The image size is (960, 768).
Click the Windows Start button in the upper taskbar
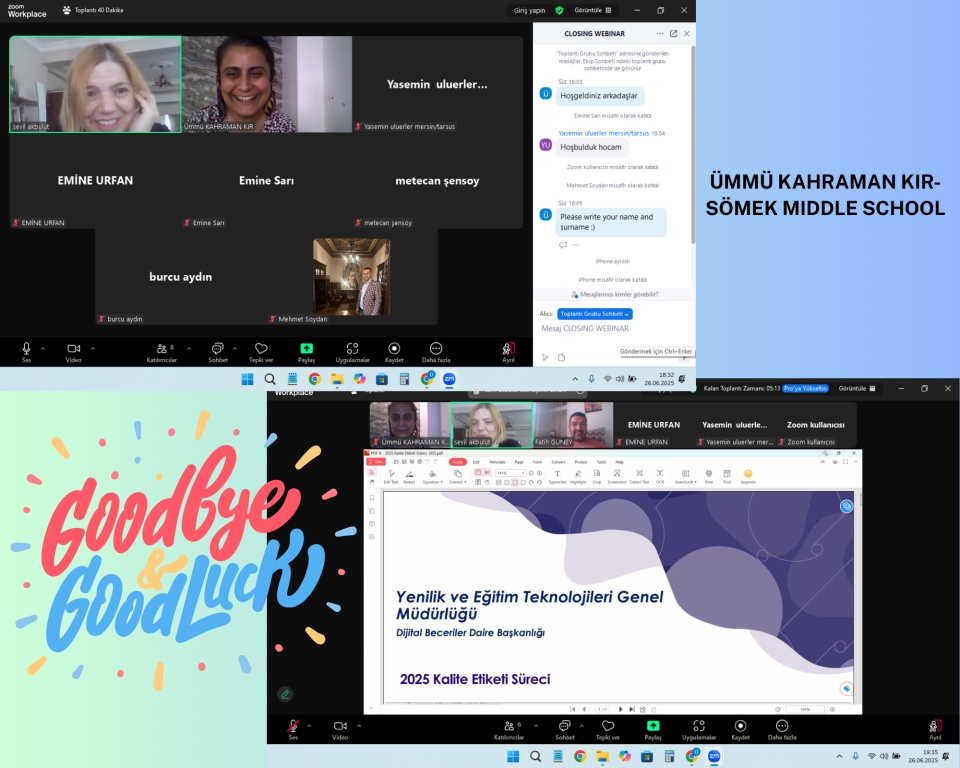pyautogui.click(x=247, y=379)
